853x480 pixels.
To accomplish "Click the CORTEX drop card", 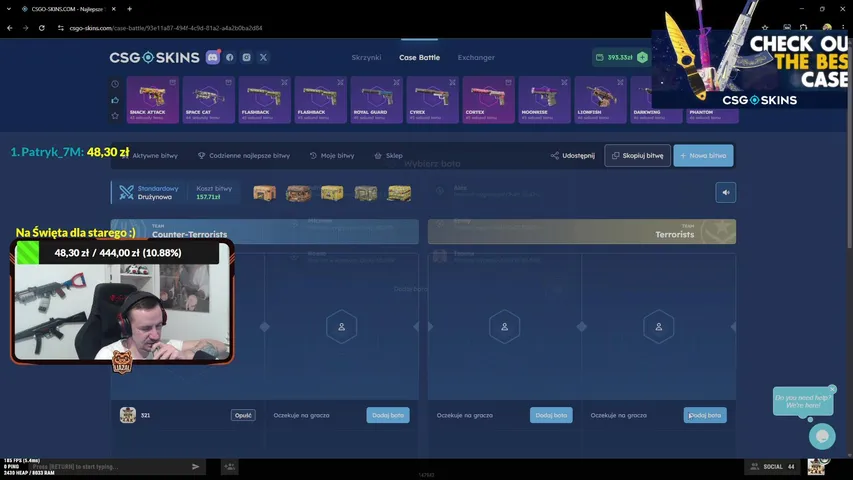I will (489, 100).
